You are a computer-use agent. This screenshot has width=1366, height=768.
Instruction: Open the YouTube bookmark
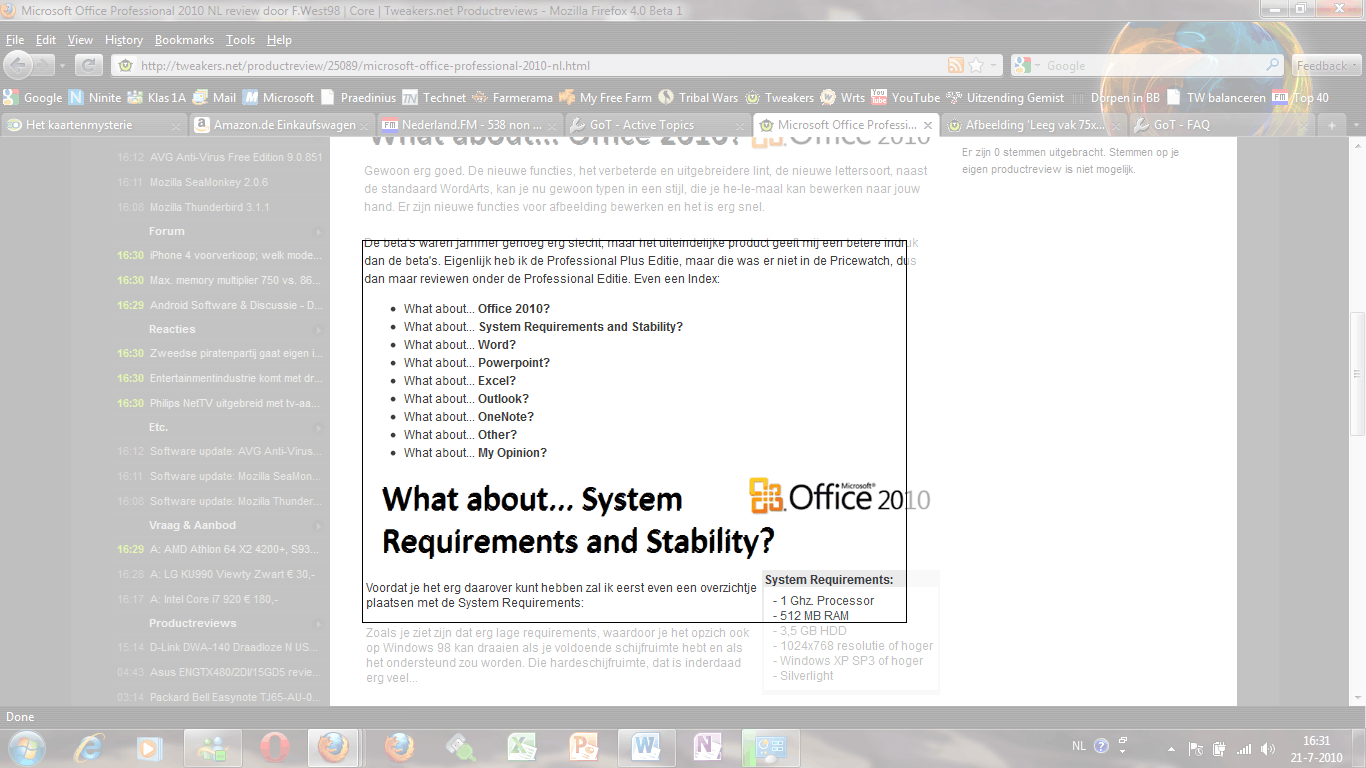point(905,98)
